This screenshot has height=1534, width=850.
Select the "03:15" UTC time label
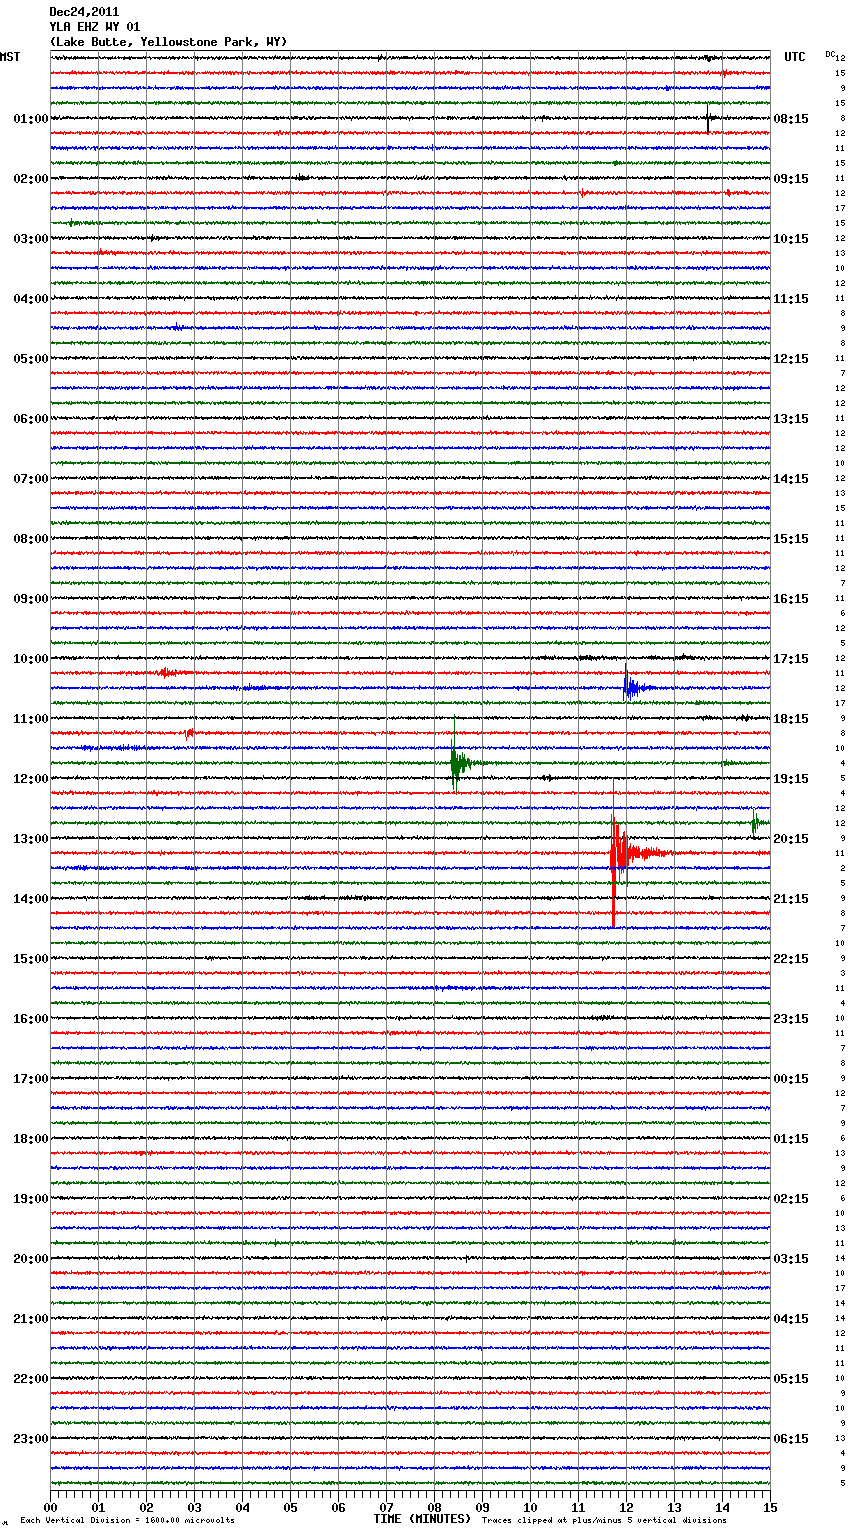(791, 1259)
